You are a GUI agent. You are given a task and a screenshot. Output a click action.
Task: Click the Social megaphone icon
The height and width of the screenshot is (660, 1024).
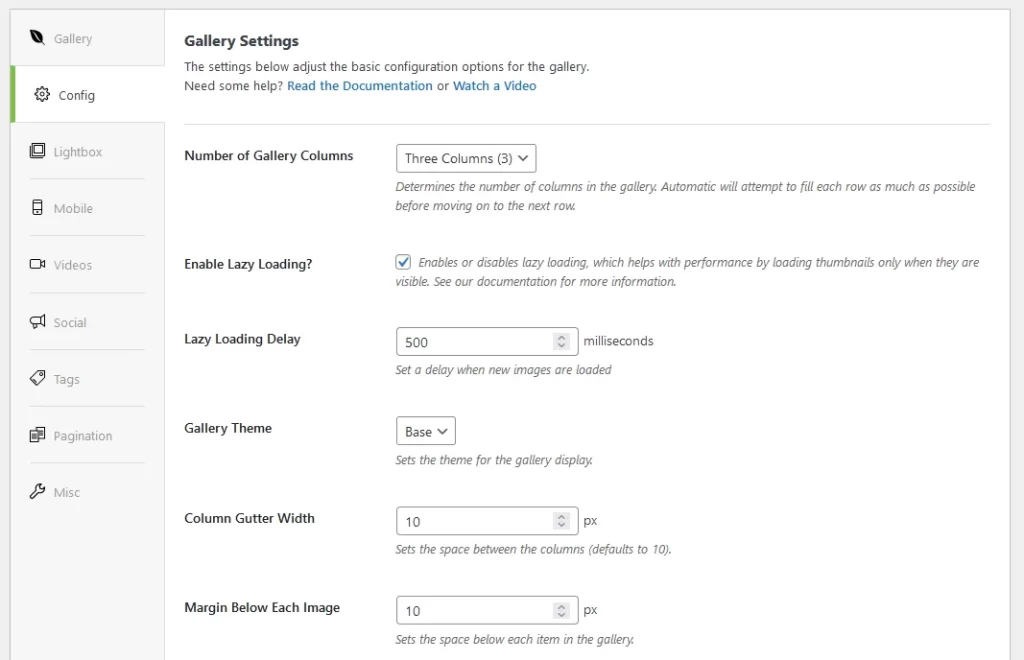(x=37, y=321)
